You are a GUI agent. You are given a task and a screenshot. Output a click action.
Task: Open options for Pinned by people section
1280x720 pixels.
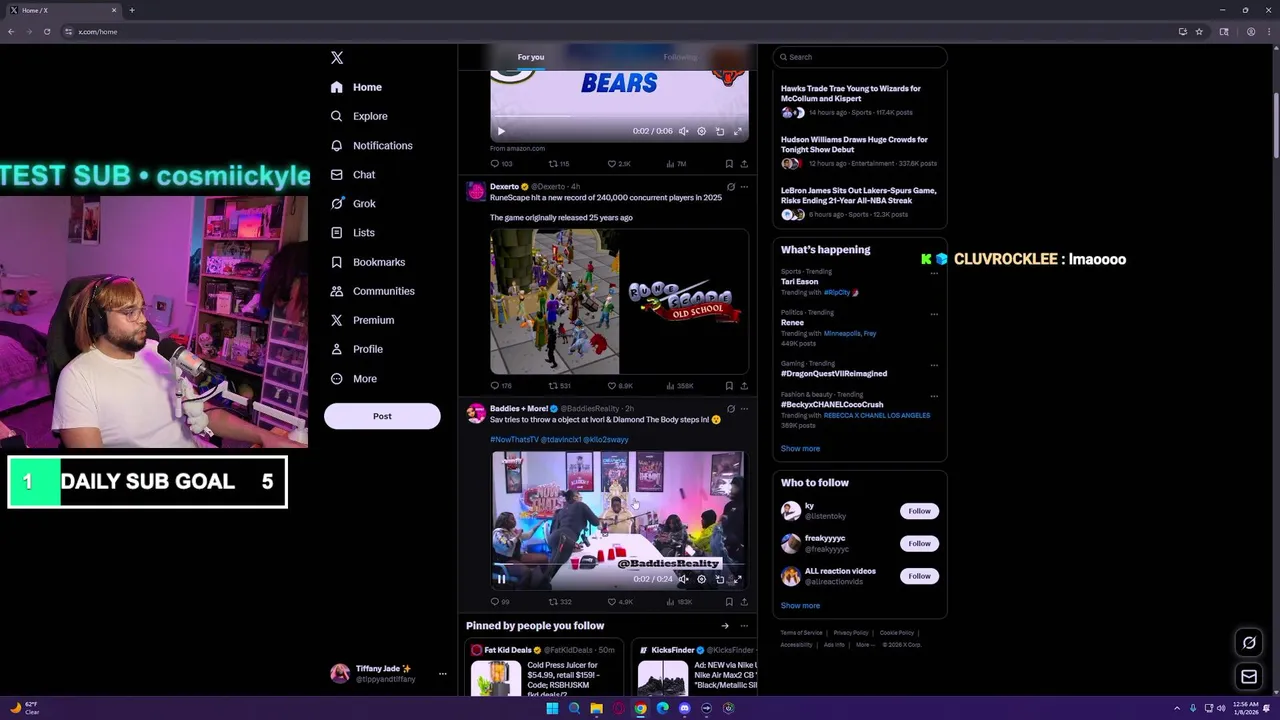743,626
